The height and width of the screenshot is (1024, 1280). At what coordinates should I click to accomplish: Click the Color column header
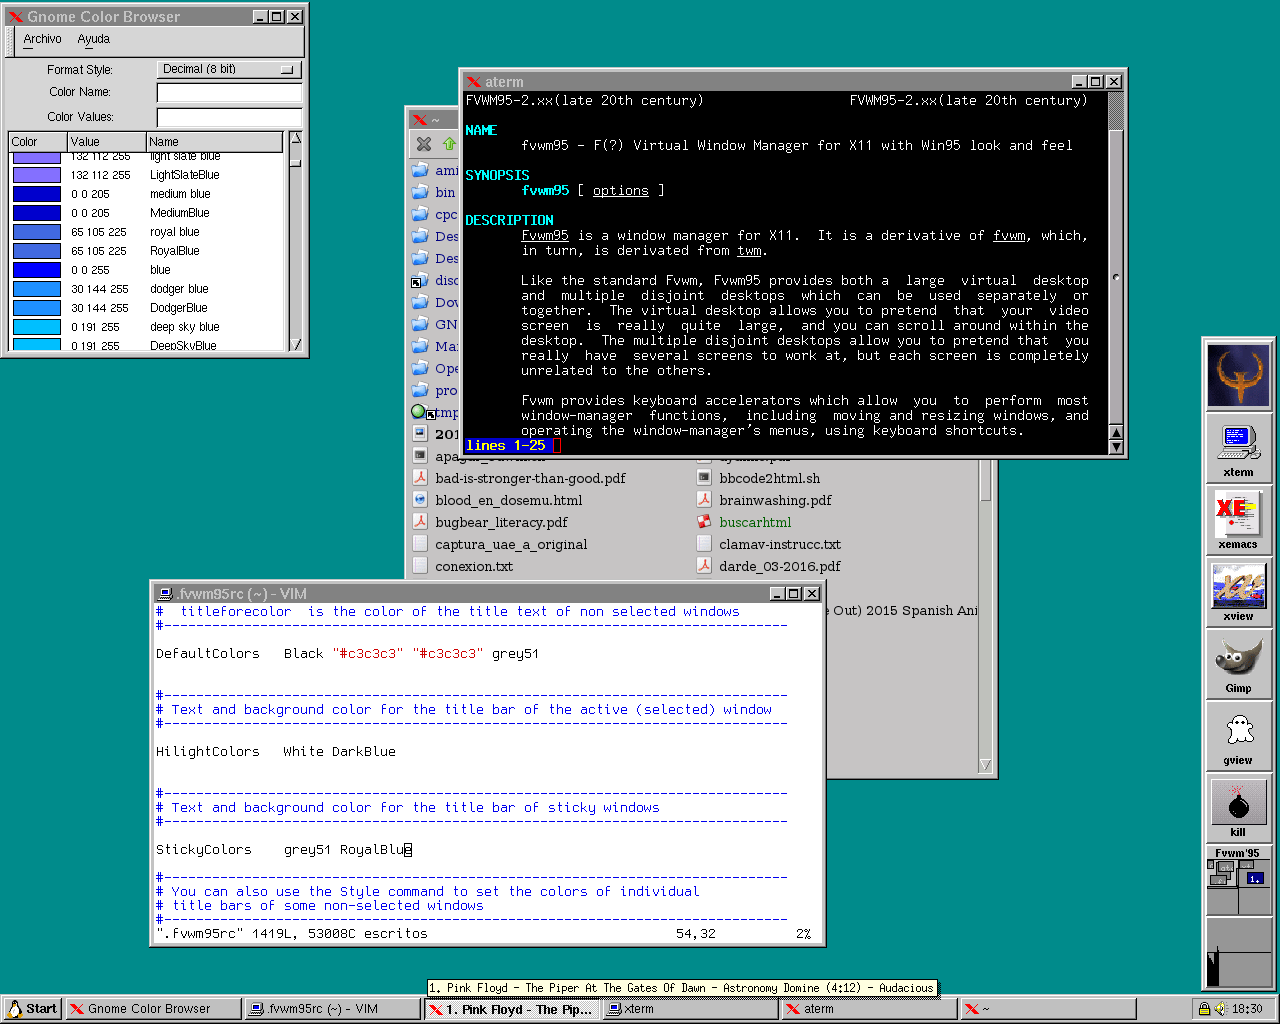click(x=38, y=142)
